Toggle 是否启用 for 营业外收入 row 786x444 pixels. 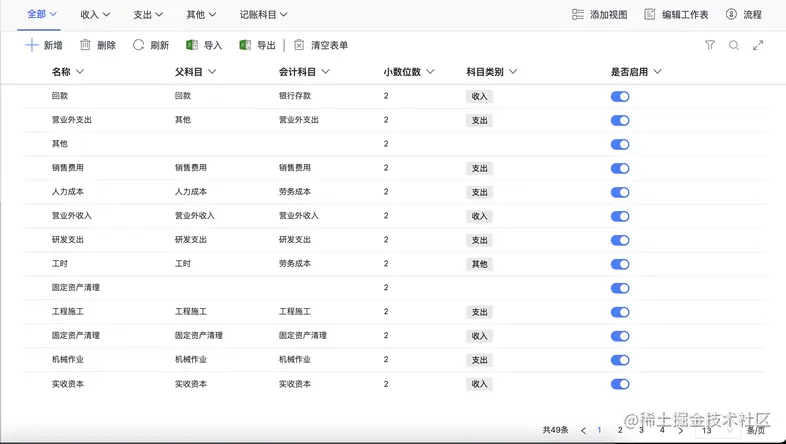coord(620,216)
